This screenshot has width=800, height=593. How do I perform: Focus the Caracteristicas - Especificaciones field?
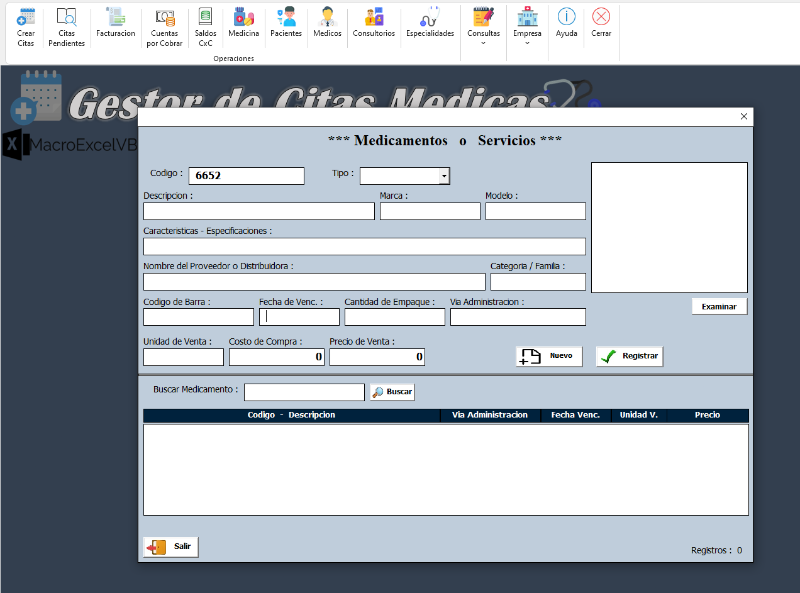point(364,246)
